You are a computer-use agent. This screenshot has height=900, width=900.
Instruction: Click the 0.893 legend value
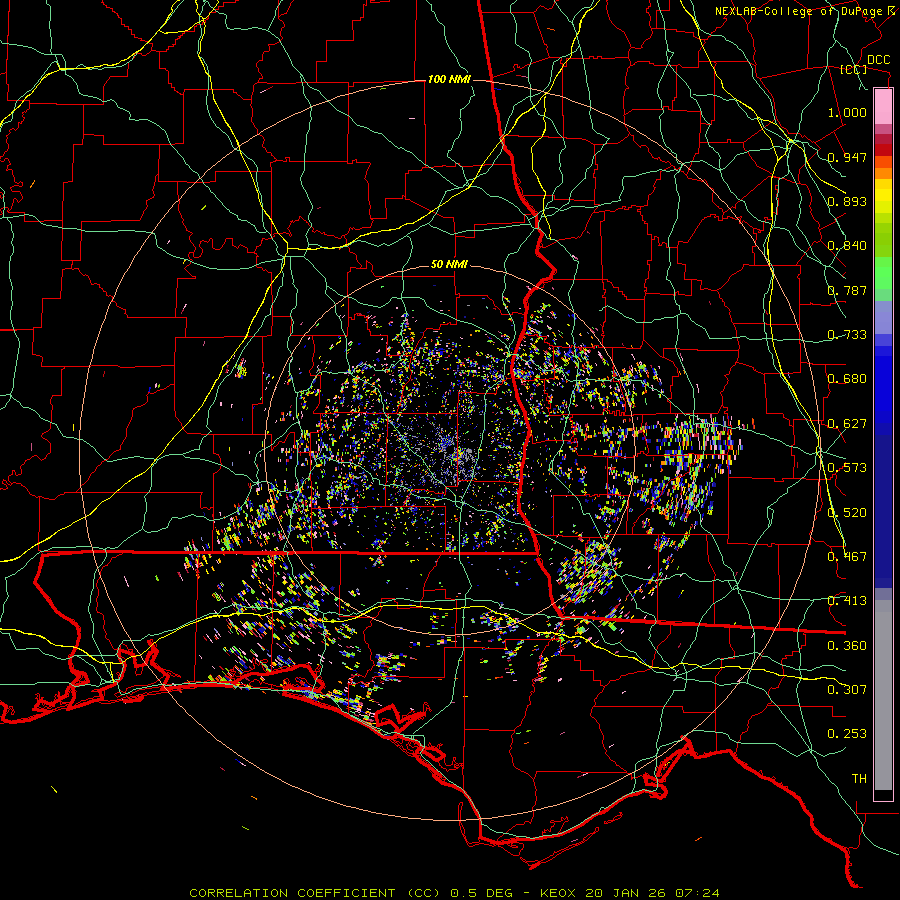coord(847,201)
